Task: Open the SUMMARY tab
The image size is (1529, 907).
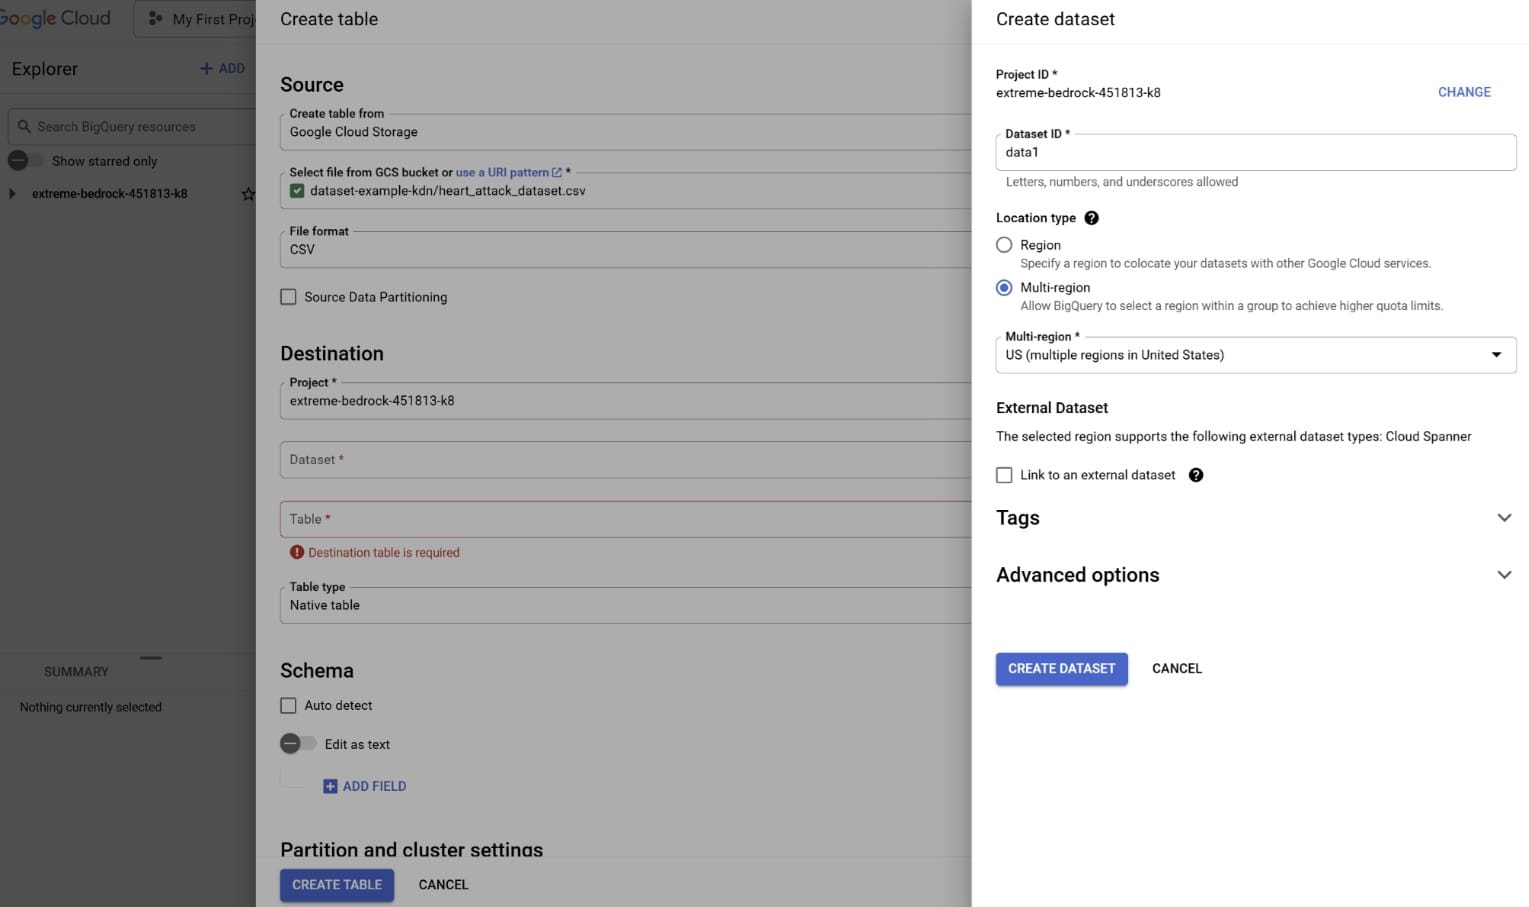Action: (76, 672)
